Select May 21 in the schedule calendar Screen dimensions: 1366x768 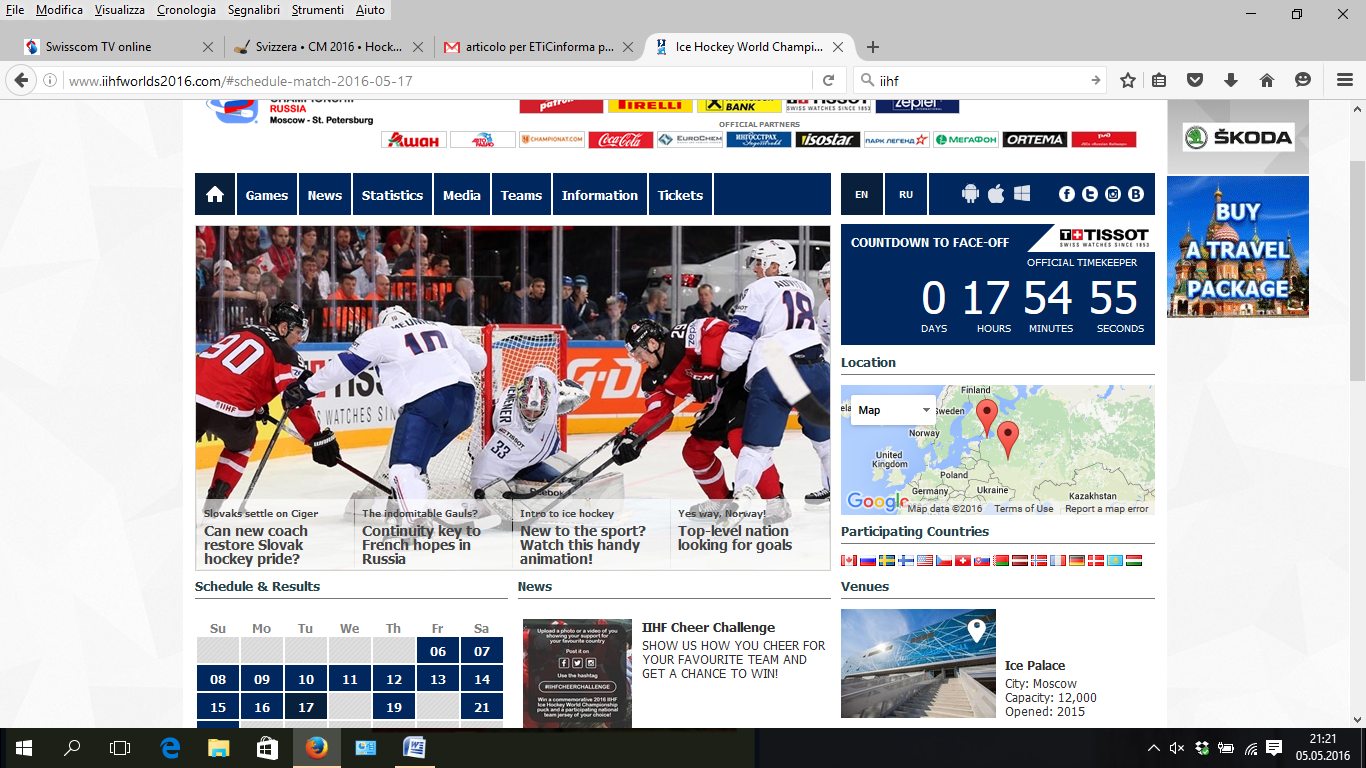482,707
